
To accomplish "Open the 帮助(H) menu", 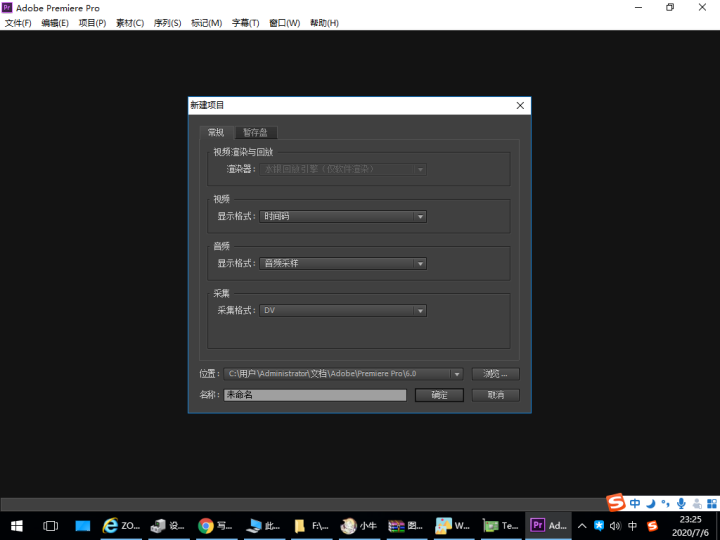I will [324, 23].
